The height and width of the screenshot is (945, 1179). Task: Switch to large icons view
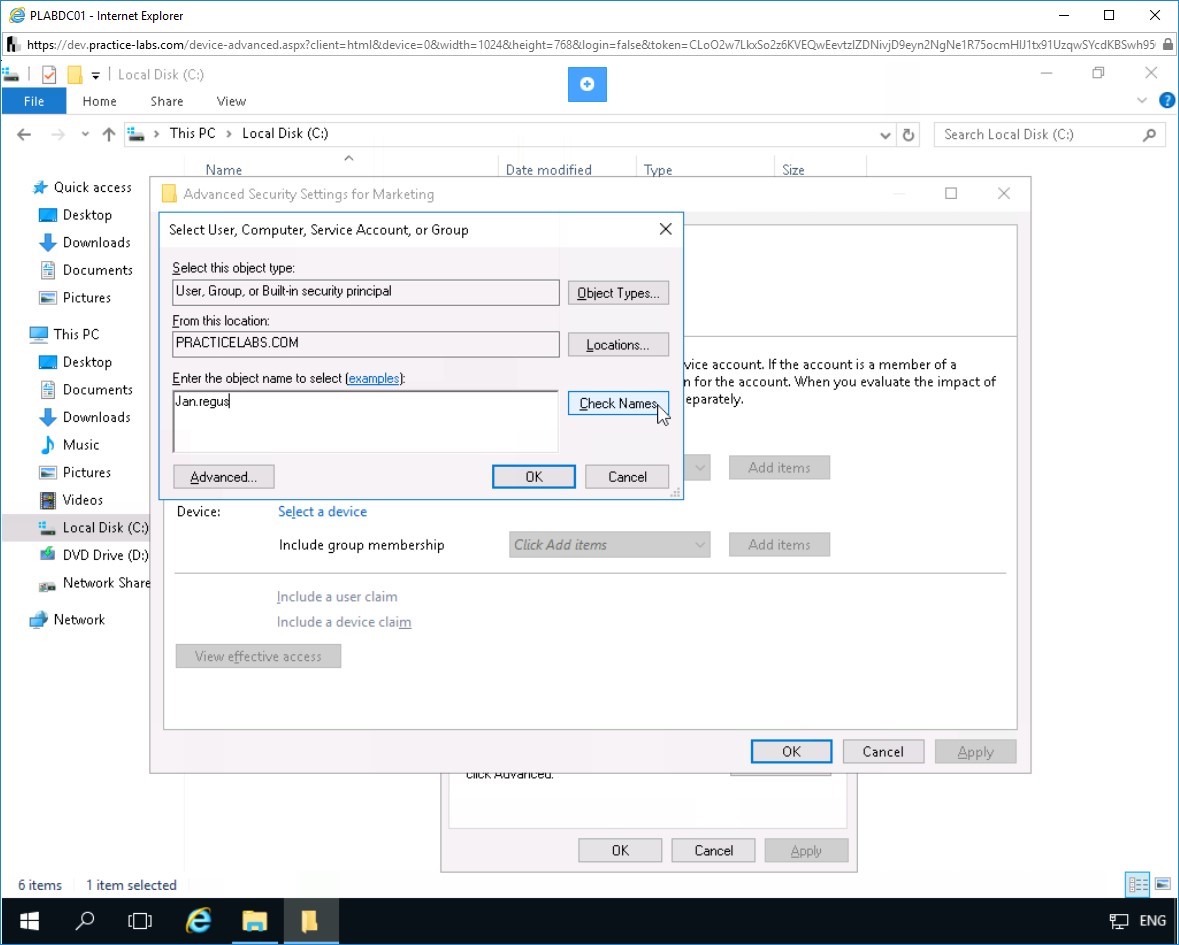point(1162,884)
